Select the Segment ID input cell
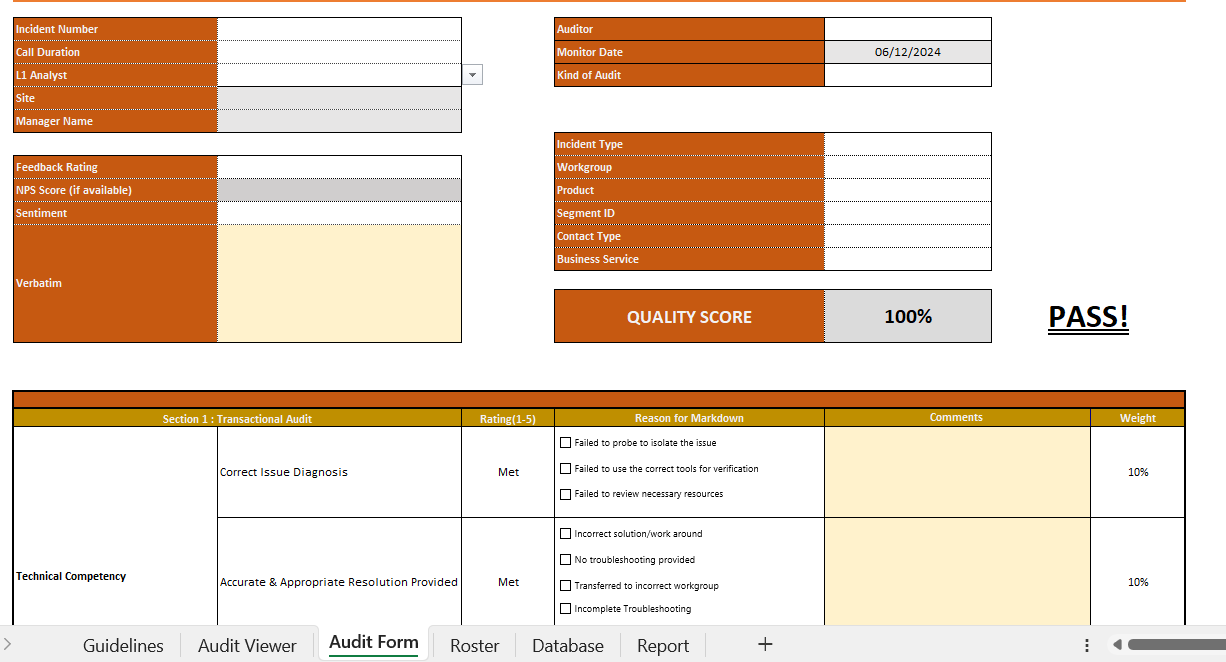 [908, 213]
